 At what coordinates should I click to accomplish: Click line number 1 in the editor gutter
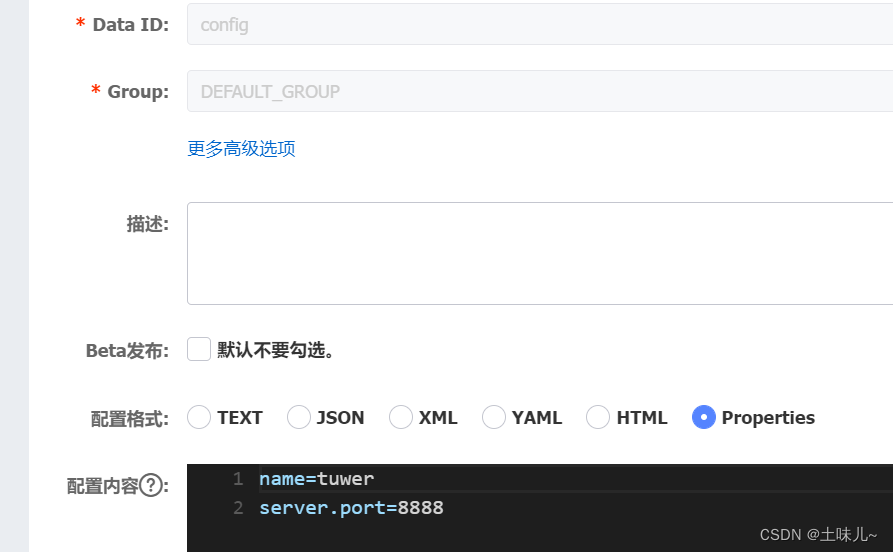coord(238,479)
